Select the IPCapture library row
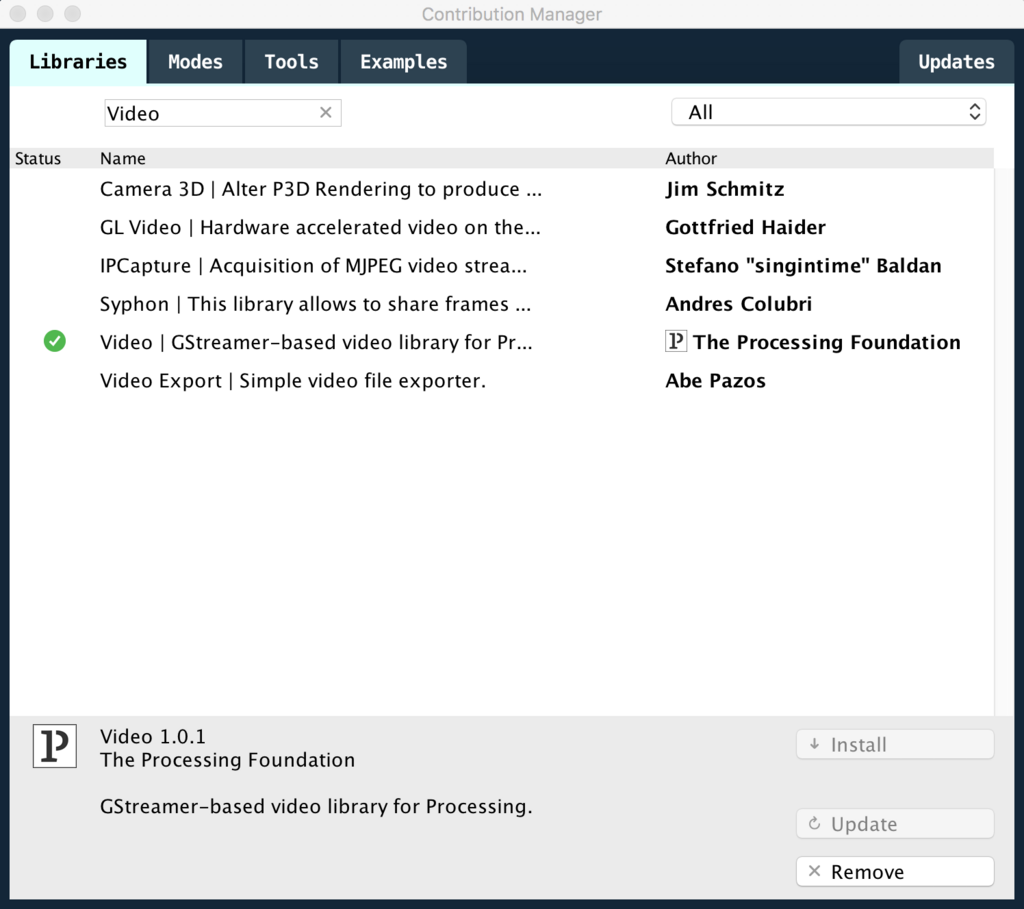This screenshot has height=909, width=1024. tap(502, 266)
